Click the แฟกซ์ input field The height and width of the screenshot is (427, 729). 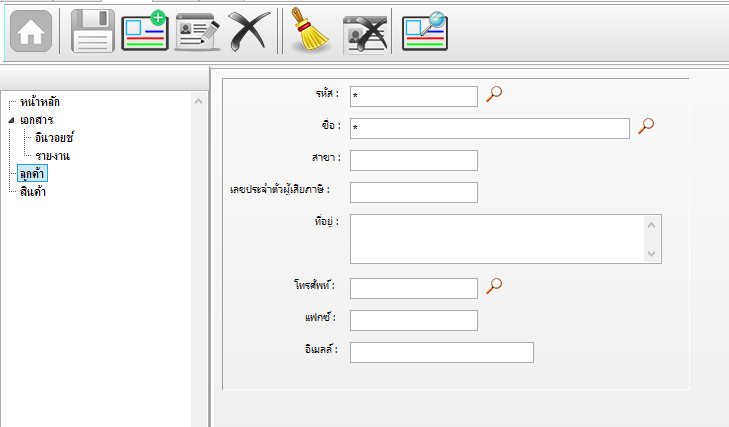point(414,320)
